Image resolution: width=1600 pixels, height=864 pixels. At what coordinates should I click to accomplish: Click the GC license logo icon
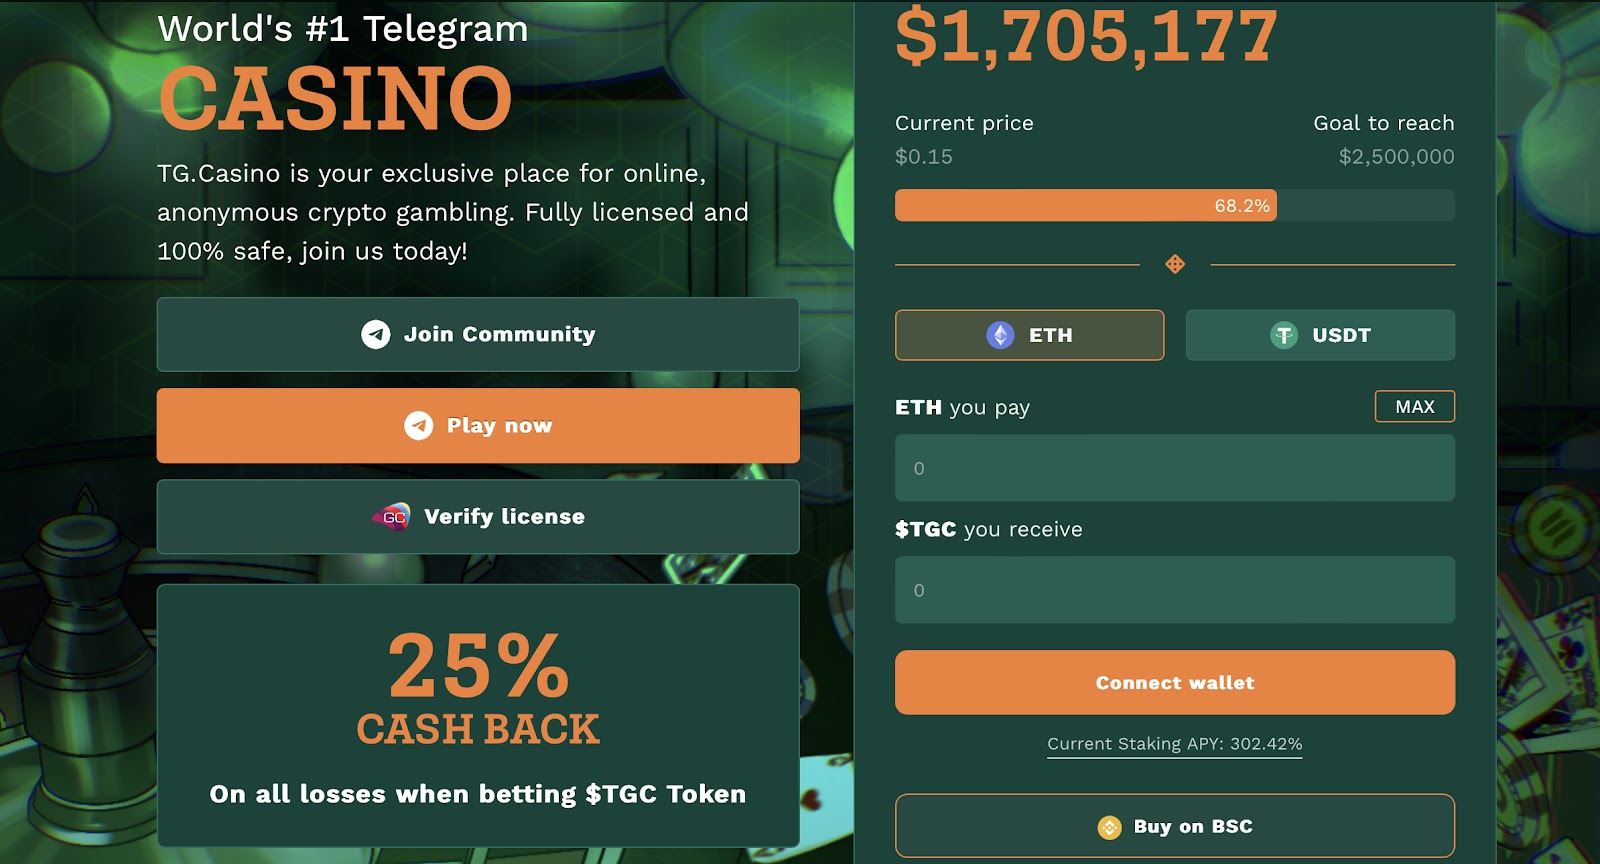point(392,516)
